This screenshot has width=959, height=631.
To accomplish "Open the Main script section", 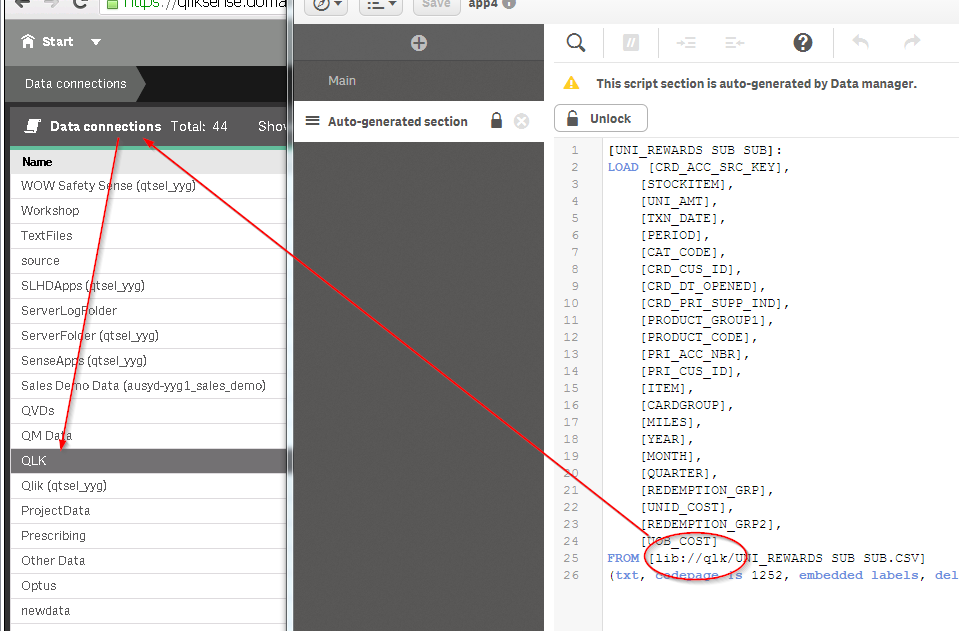I will (x=419, y=81).
